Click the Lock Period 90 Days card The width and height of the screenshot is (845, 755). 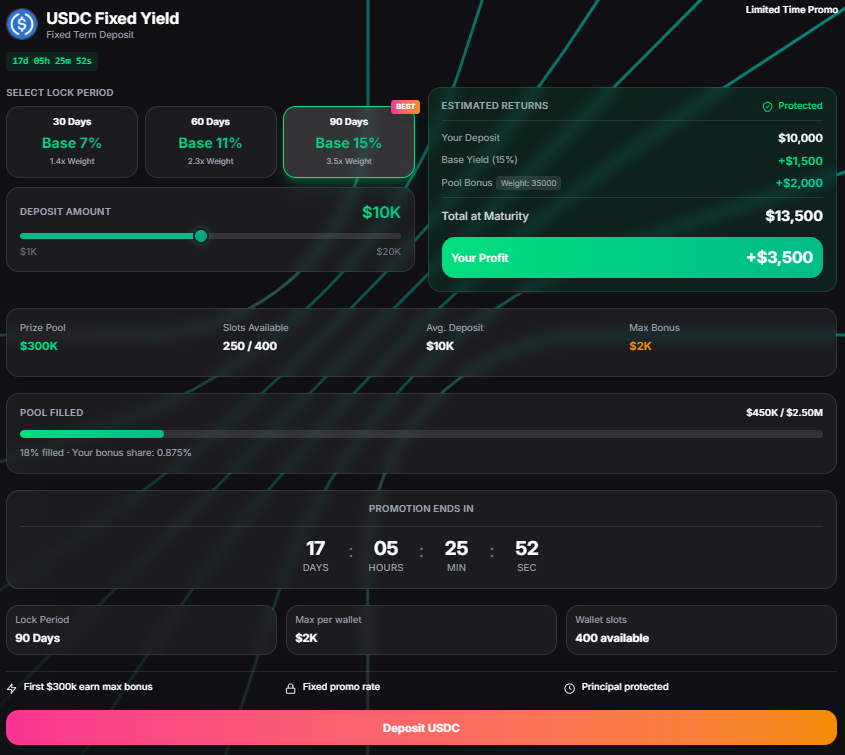tap(141, 630)
